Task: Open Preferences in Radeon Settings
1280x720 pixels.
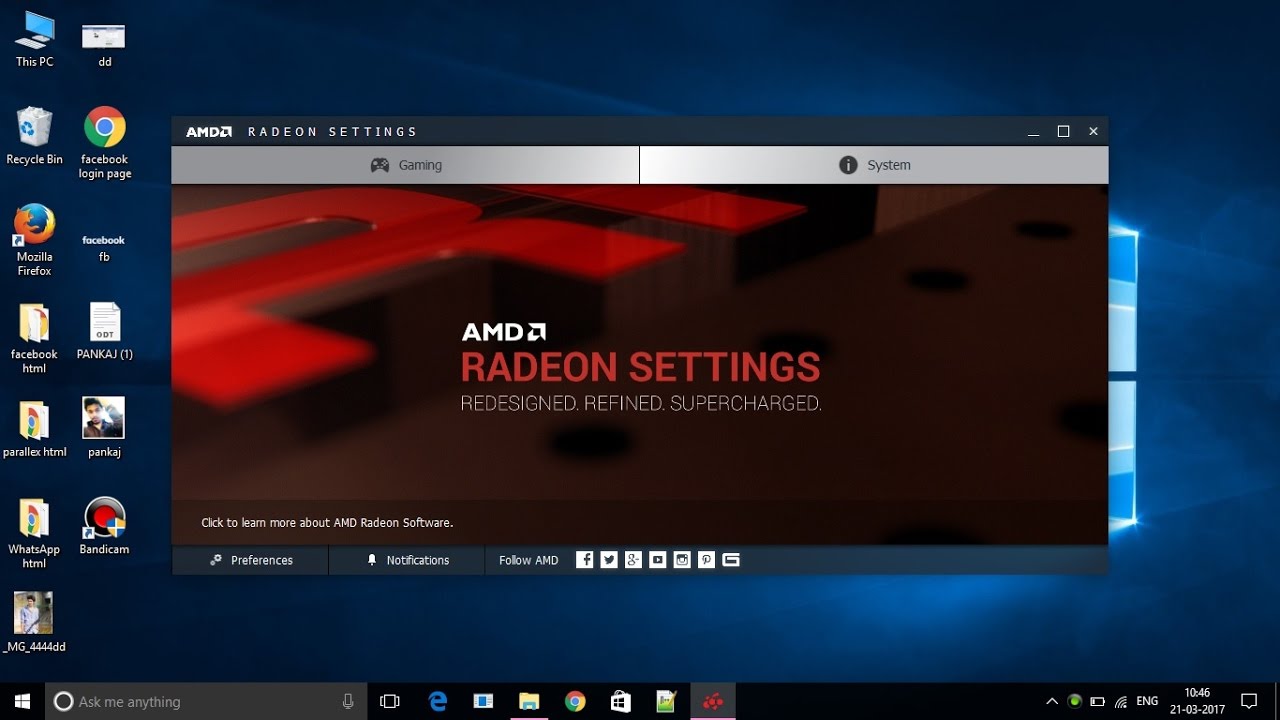Action: click(x=250, y=560)
